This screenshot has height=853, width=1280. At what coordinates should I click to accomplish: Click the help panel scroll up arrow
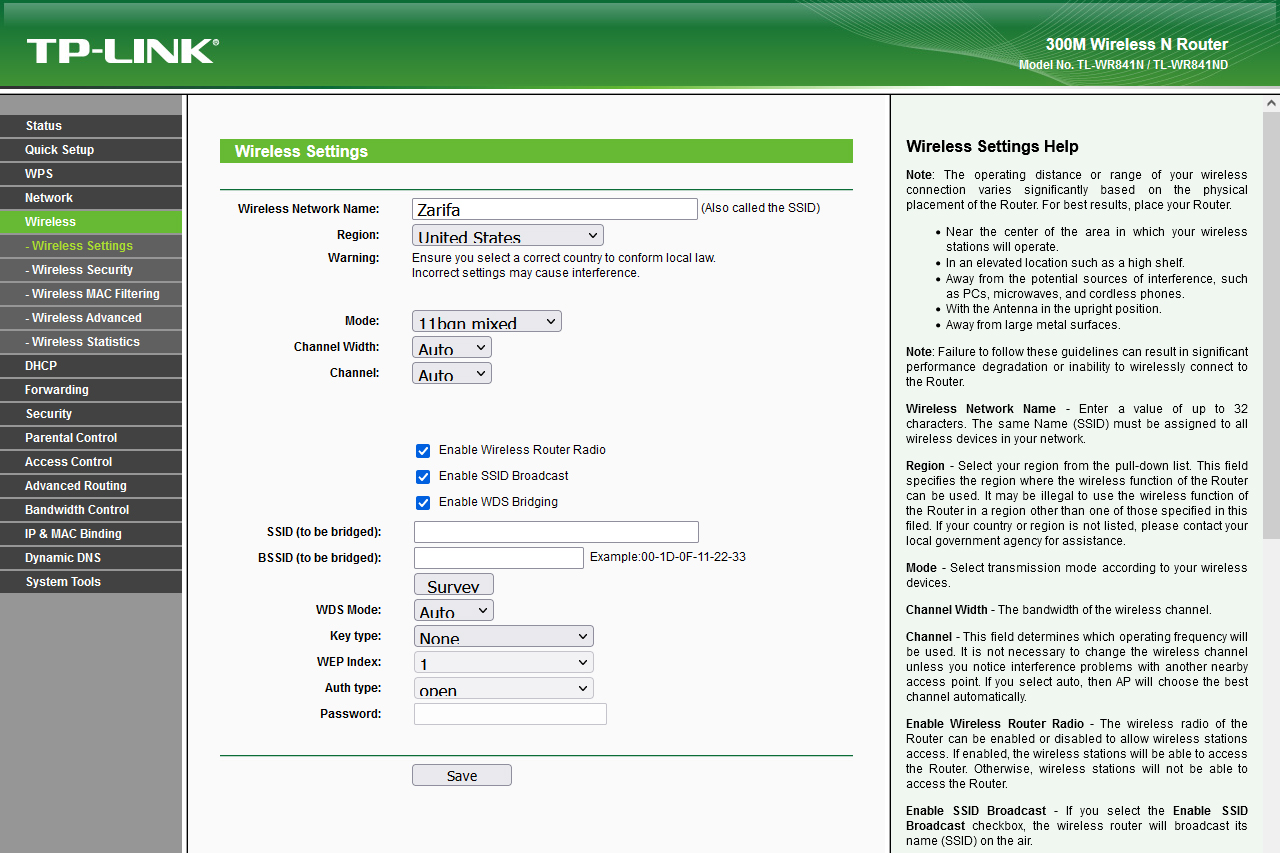1271,103
